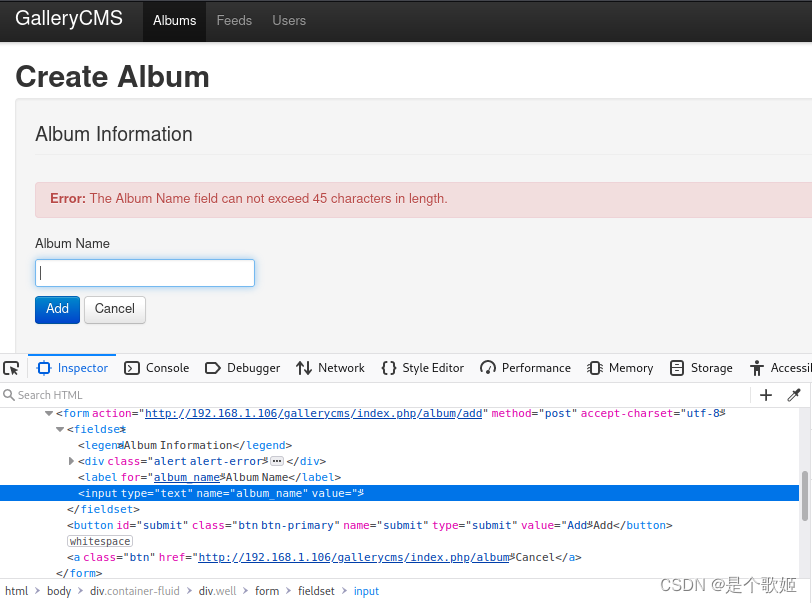Activate the element picker icon

[x=11, y=368]
